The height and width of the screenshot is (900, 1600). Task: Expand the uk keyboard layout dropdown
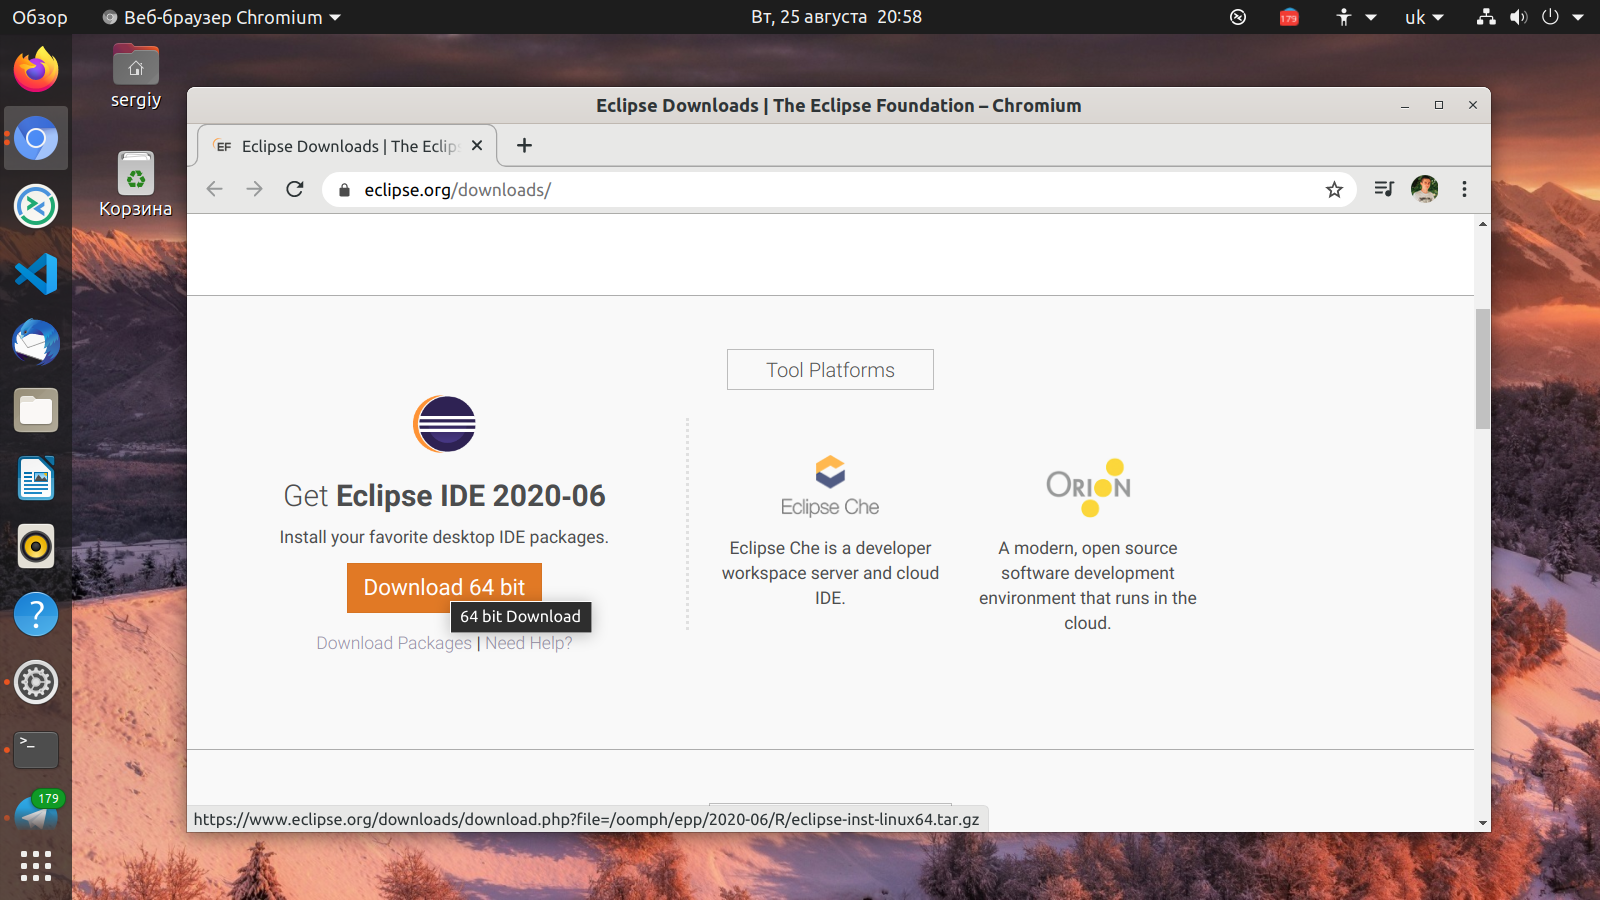click(x=1424, y=17)
